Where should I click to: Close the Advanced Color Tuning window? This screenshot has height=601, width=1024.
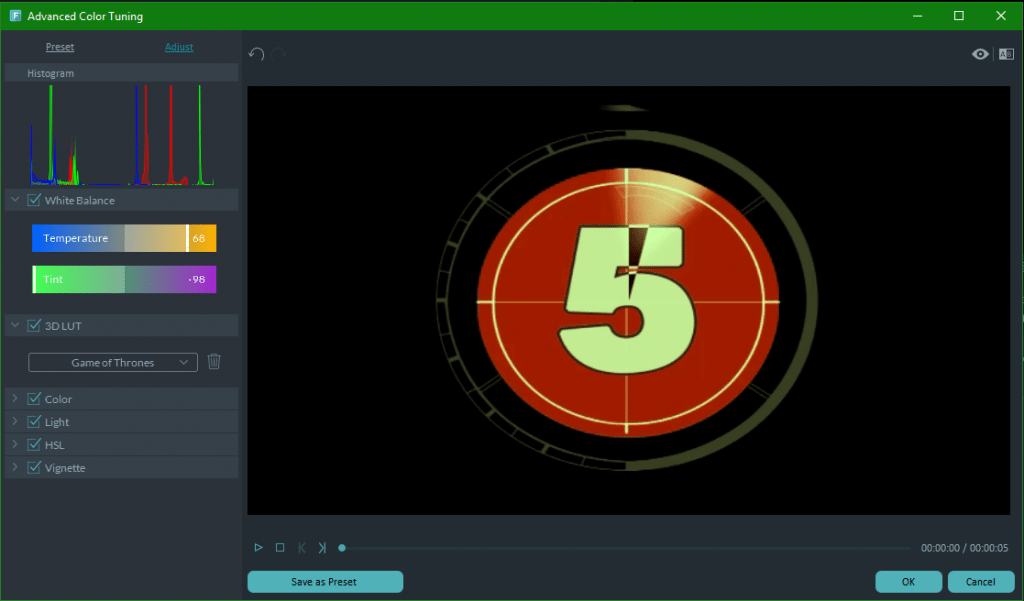click(1000, 16)
